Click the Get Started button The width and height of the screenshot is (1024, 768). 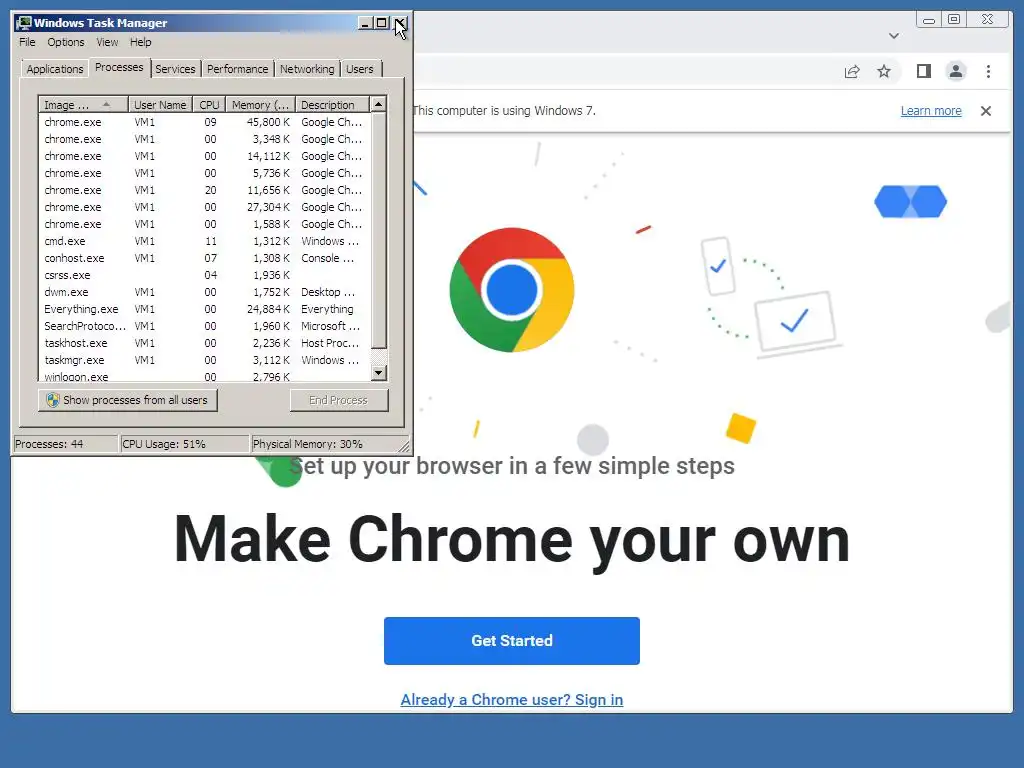click(512, 641)
